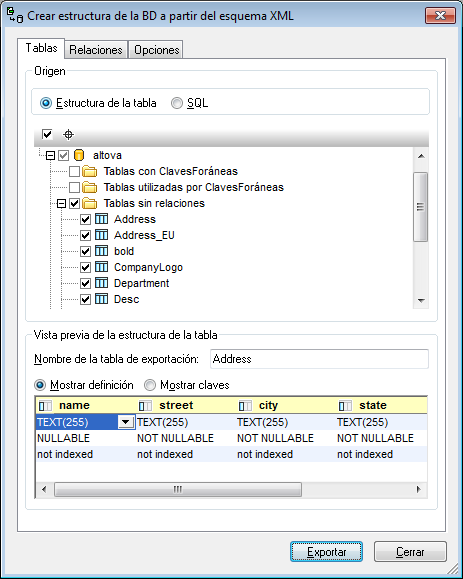The image size is (463, 579).
Task: Select the Address tree row
Action: pos(135,219)
